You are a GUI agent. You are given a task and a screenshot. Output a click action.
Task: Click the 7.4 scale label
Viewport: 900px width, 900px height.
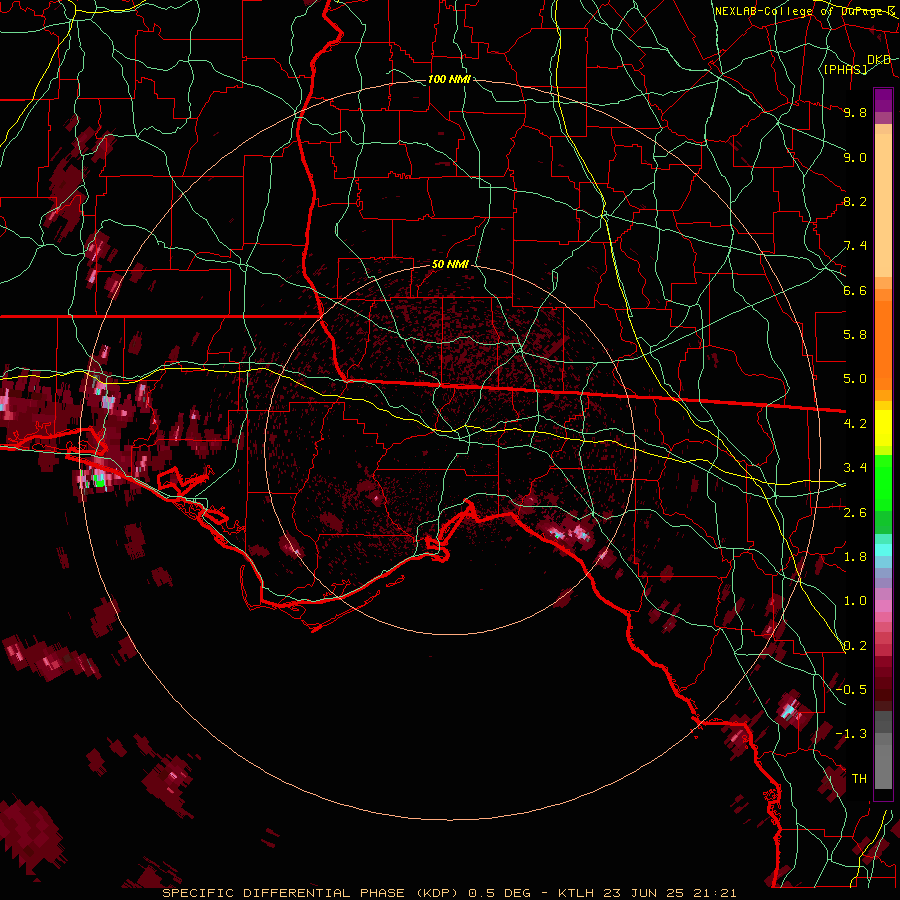pos(855,246)
